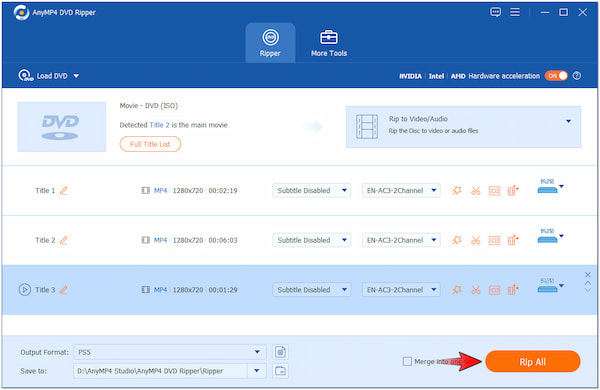The width and height of the screenshot is (600, 390).
Task: Choose Title 1 output format profile
Action: tap(551, 186)
